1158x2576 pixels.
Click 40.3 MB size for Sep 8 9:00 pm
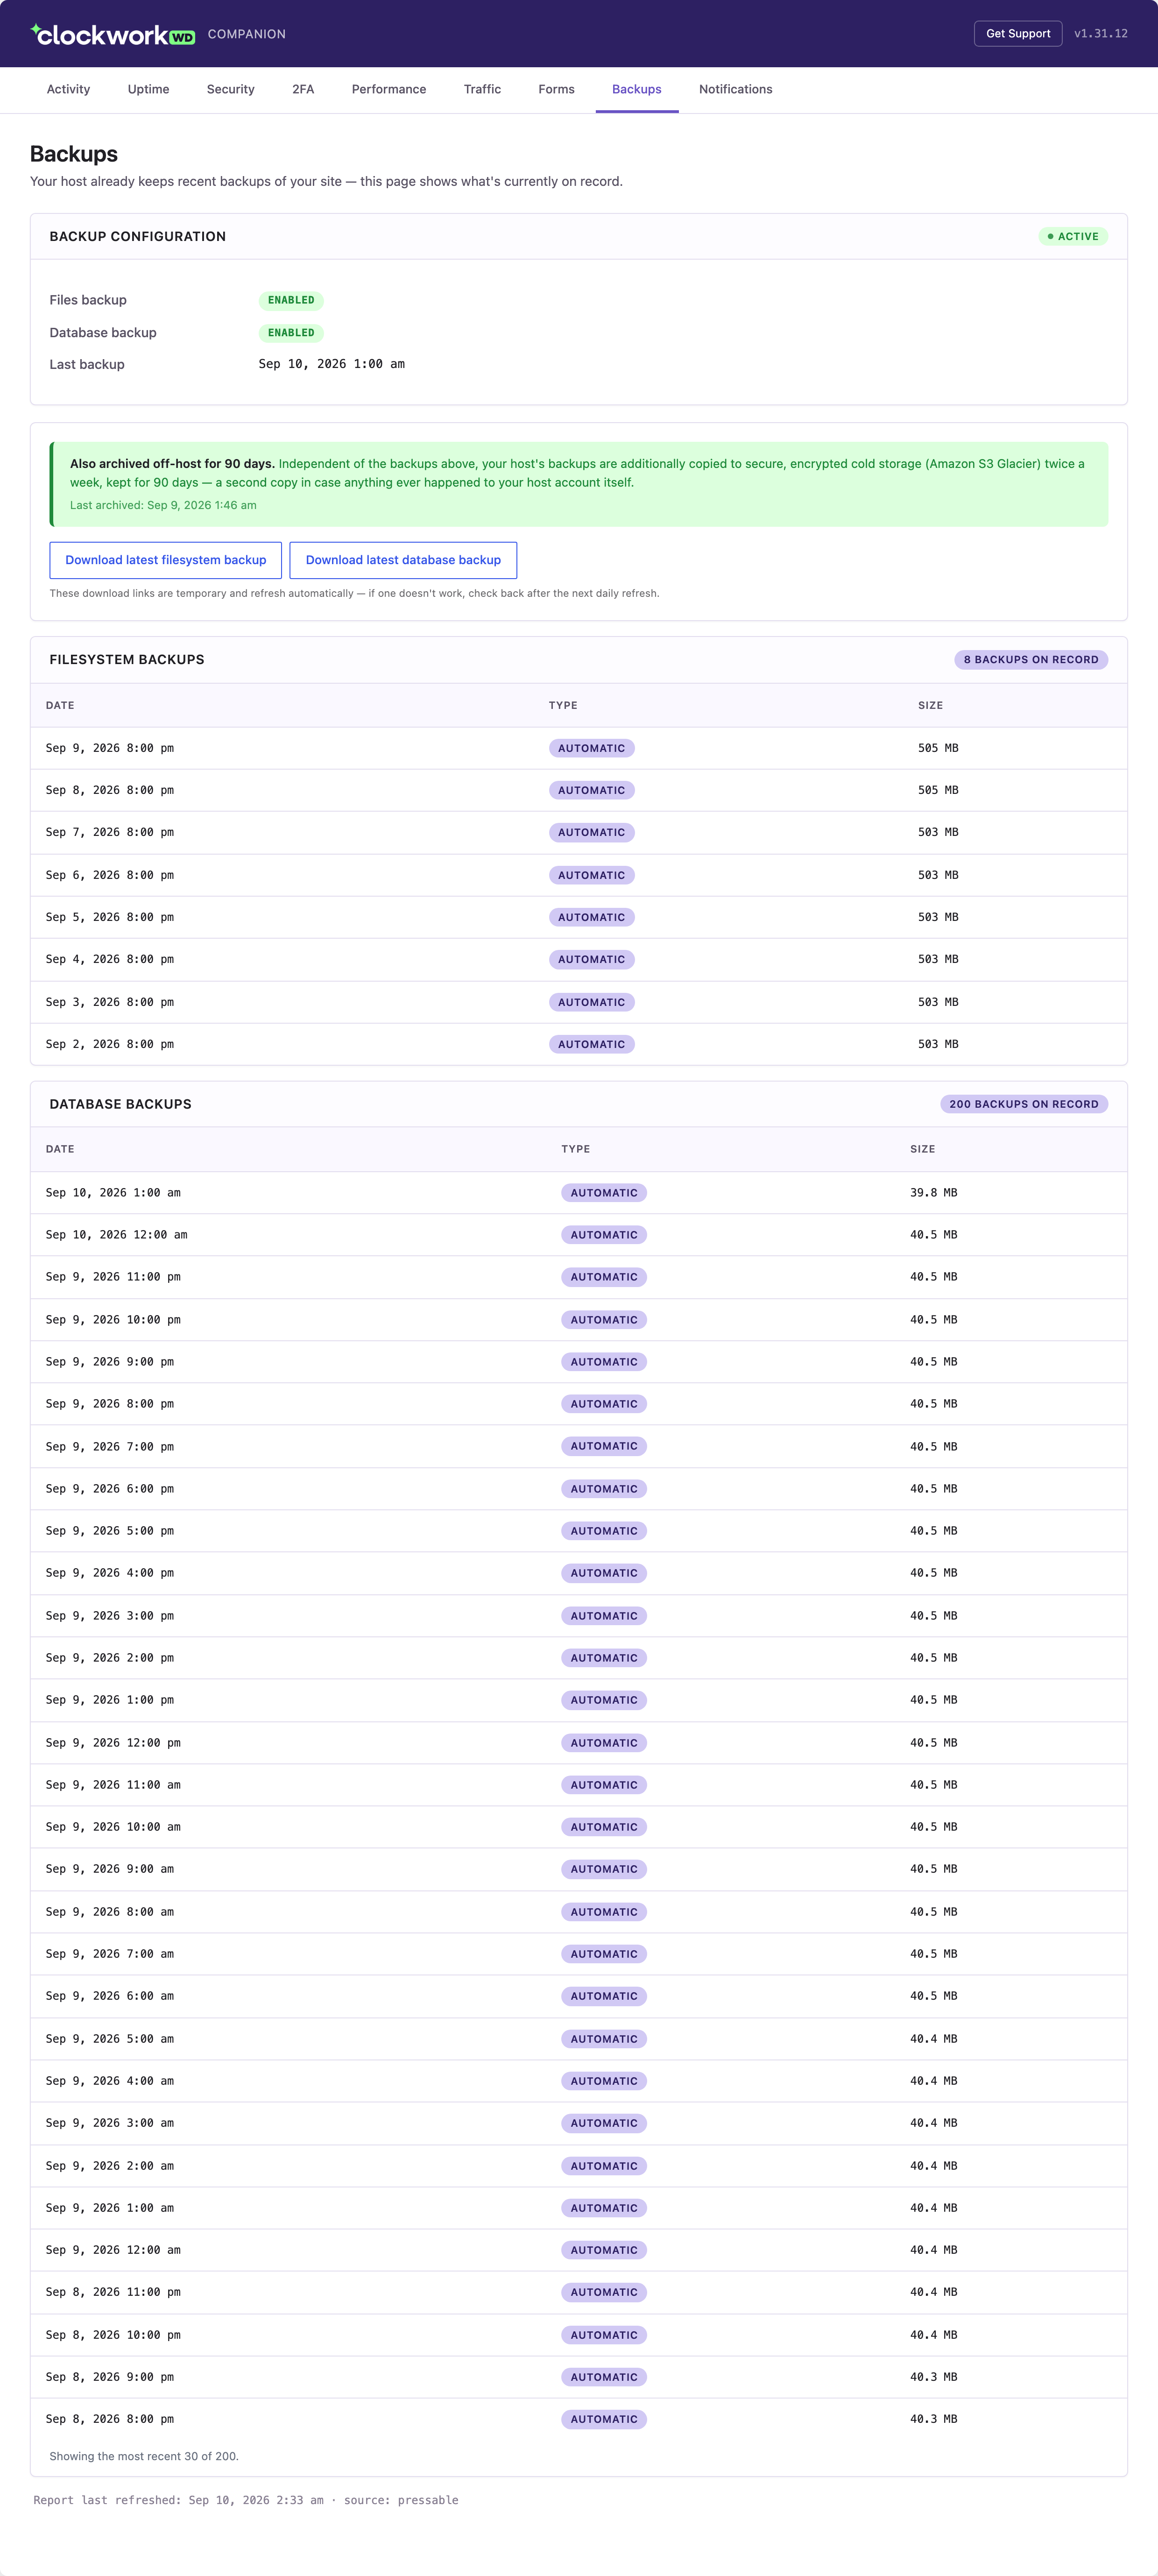[934, 2377]
